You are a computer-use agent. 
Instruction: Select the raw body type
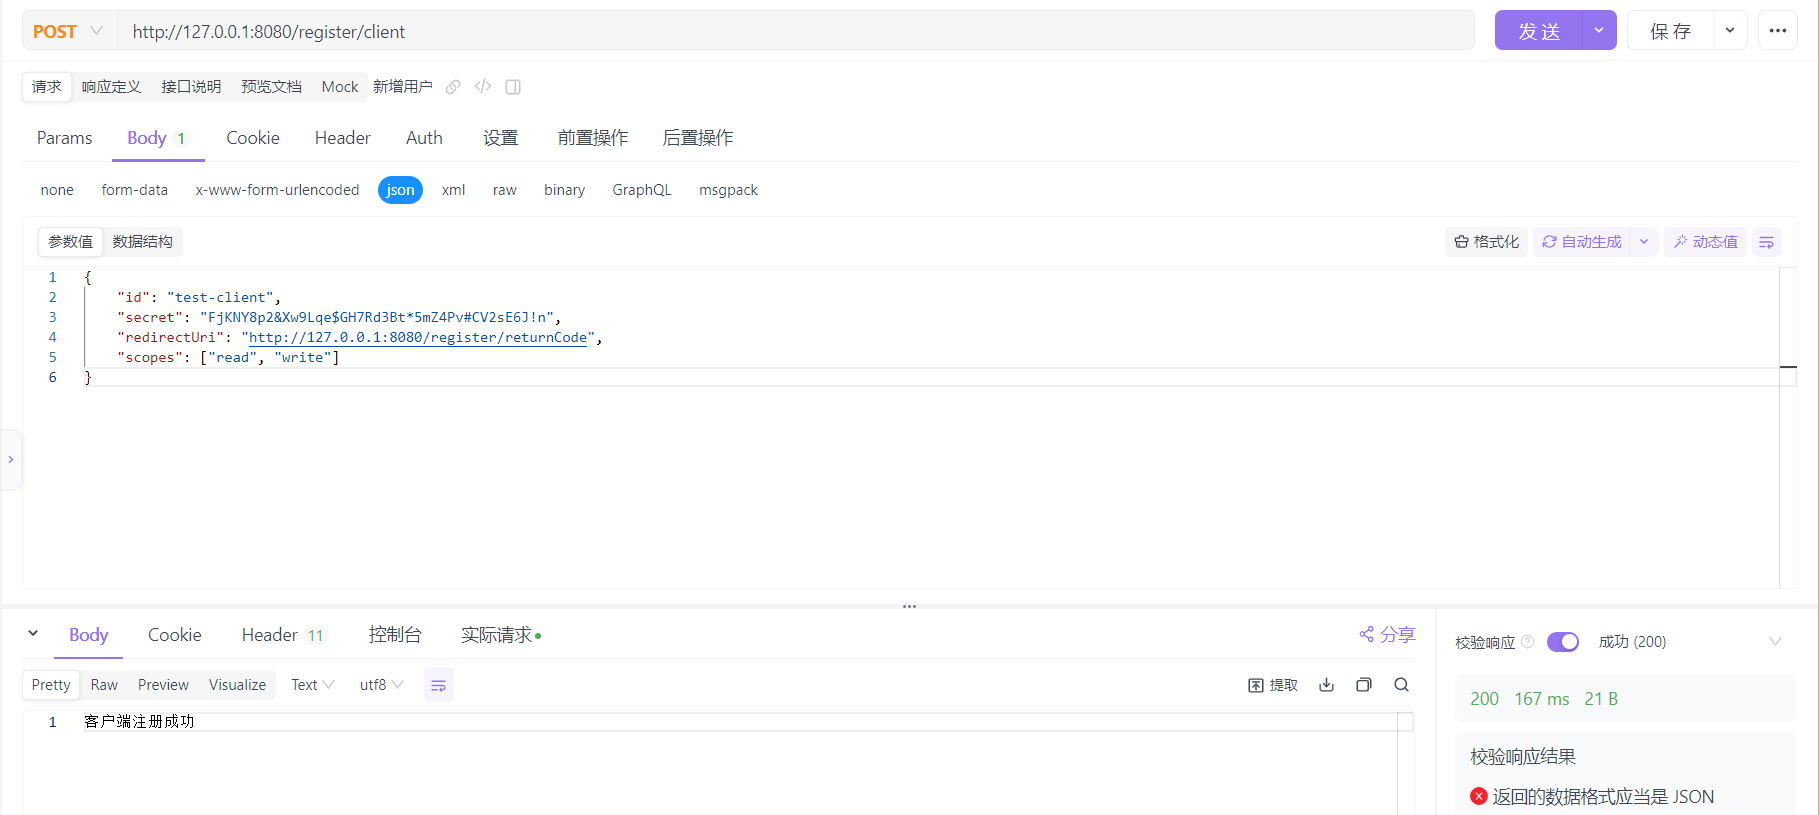point(505,190)
